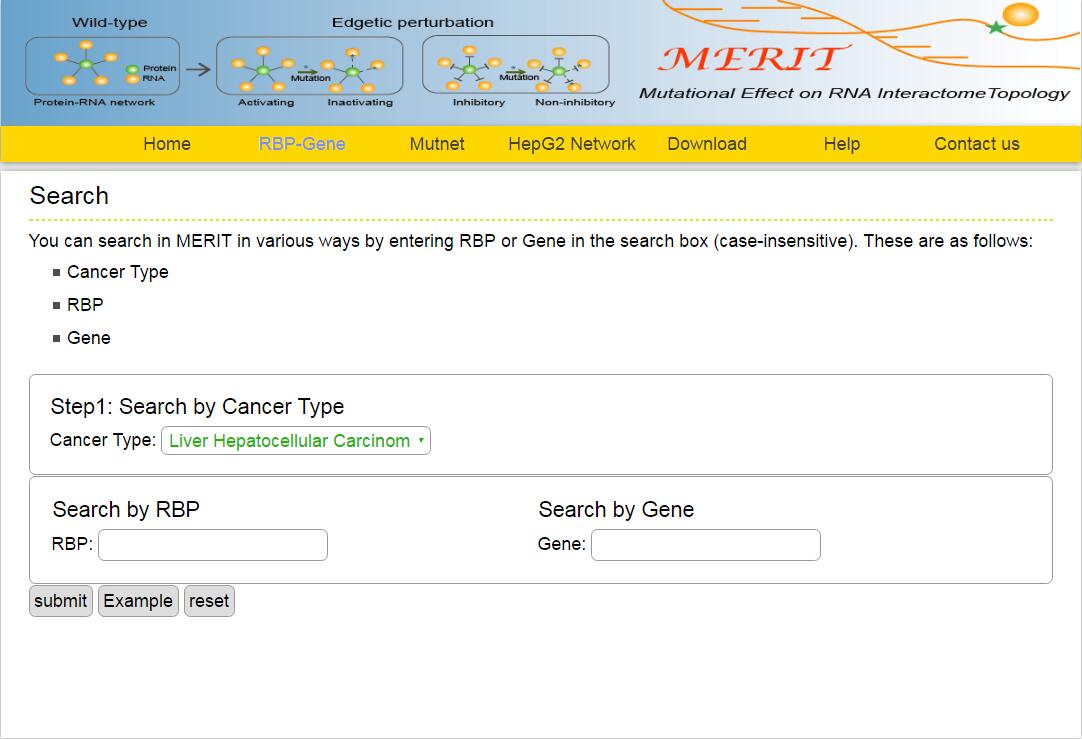Navigate to the Mutnet page

437,144
